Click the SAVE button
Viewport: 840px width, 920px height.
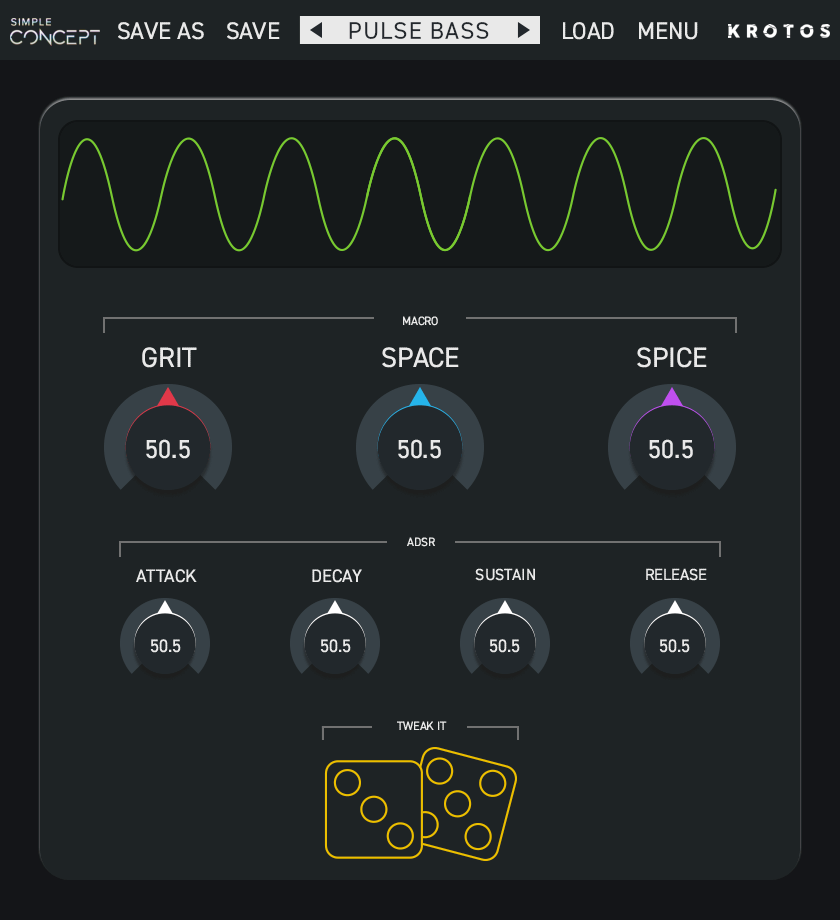point(253,31)
